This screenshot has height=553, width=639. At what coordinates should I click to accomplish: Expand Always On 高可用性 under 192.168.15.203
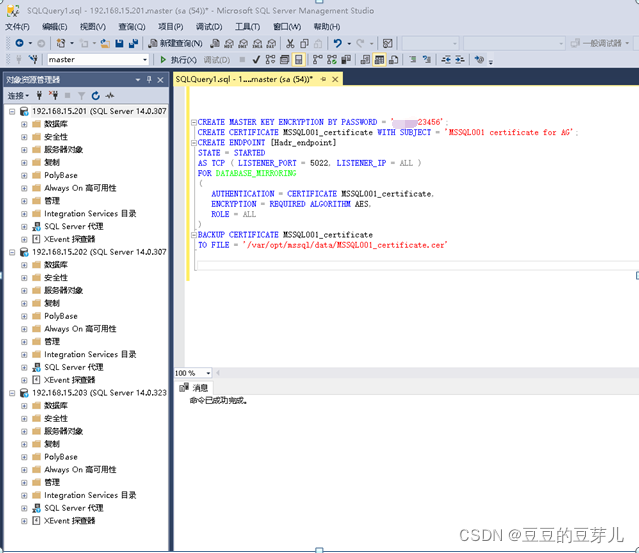tap(24, 470)
